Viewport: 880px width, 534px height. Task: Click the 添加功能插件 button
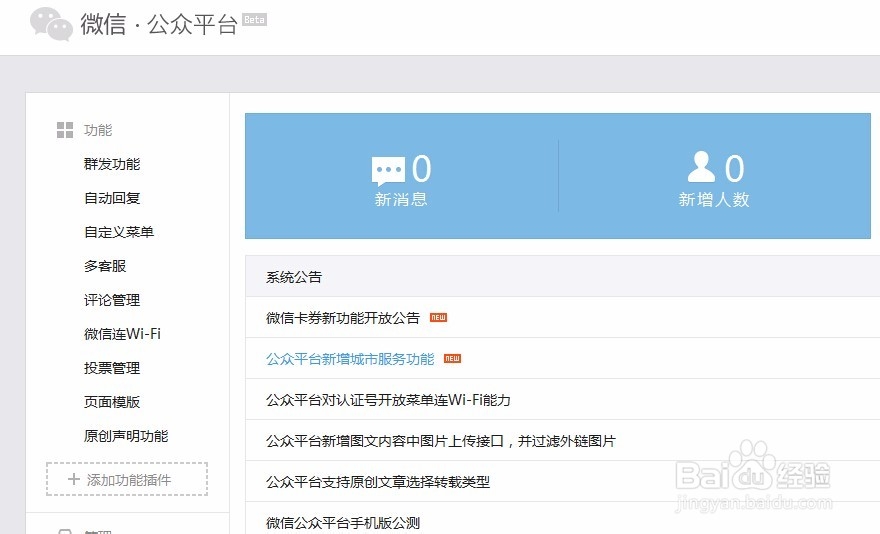pyautogui.click(x=127, y=479)
